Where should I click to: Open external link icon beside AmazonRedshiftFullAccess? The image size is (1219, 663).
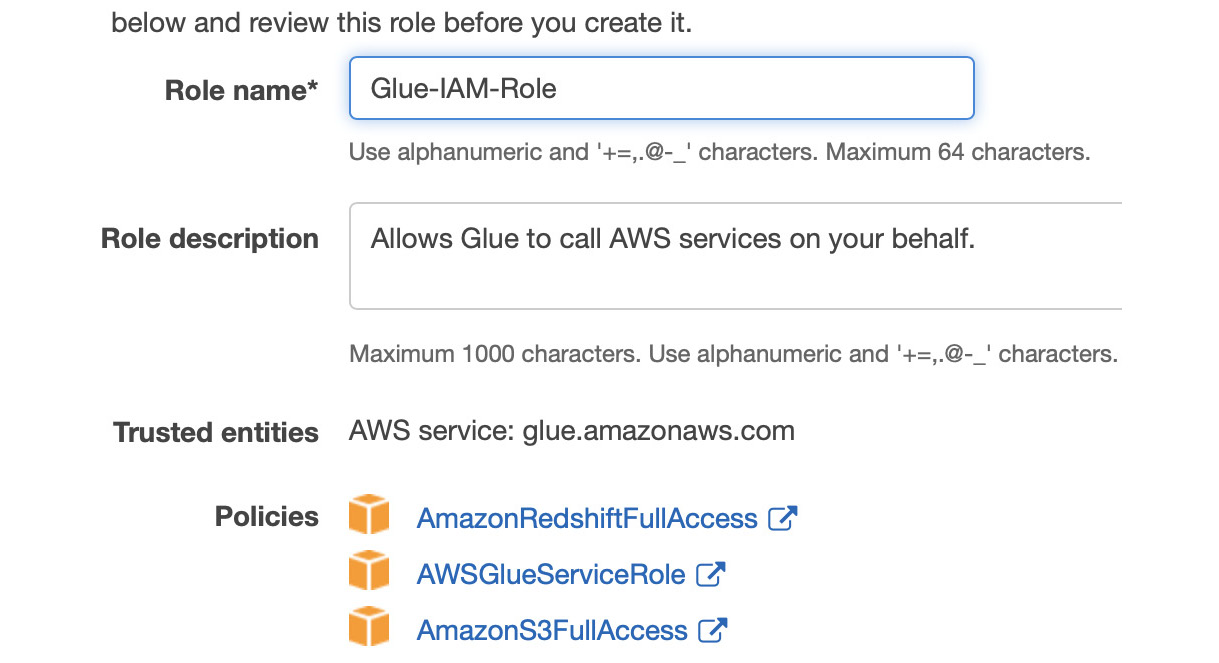pyautogui.click(x=782, y=518)
